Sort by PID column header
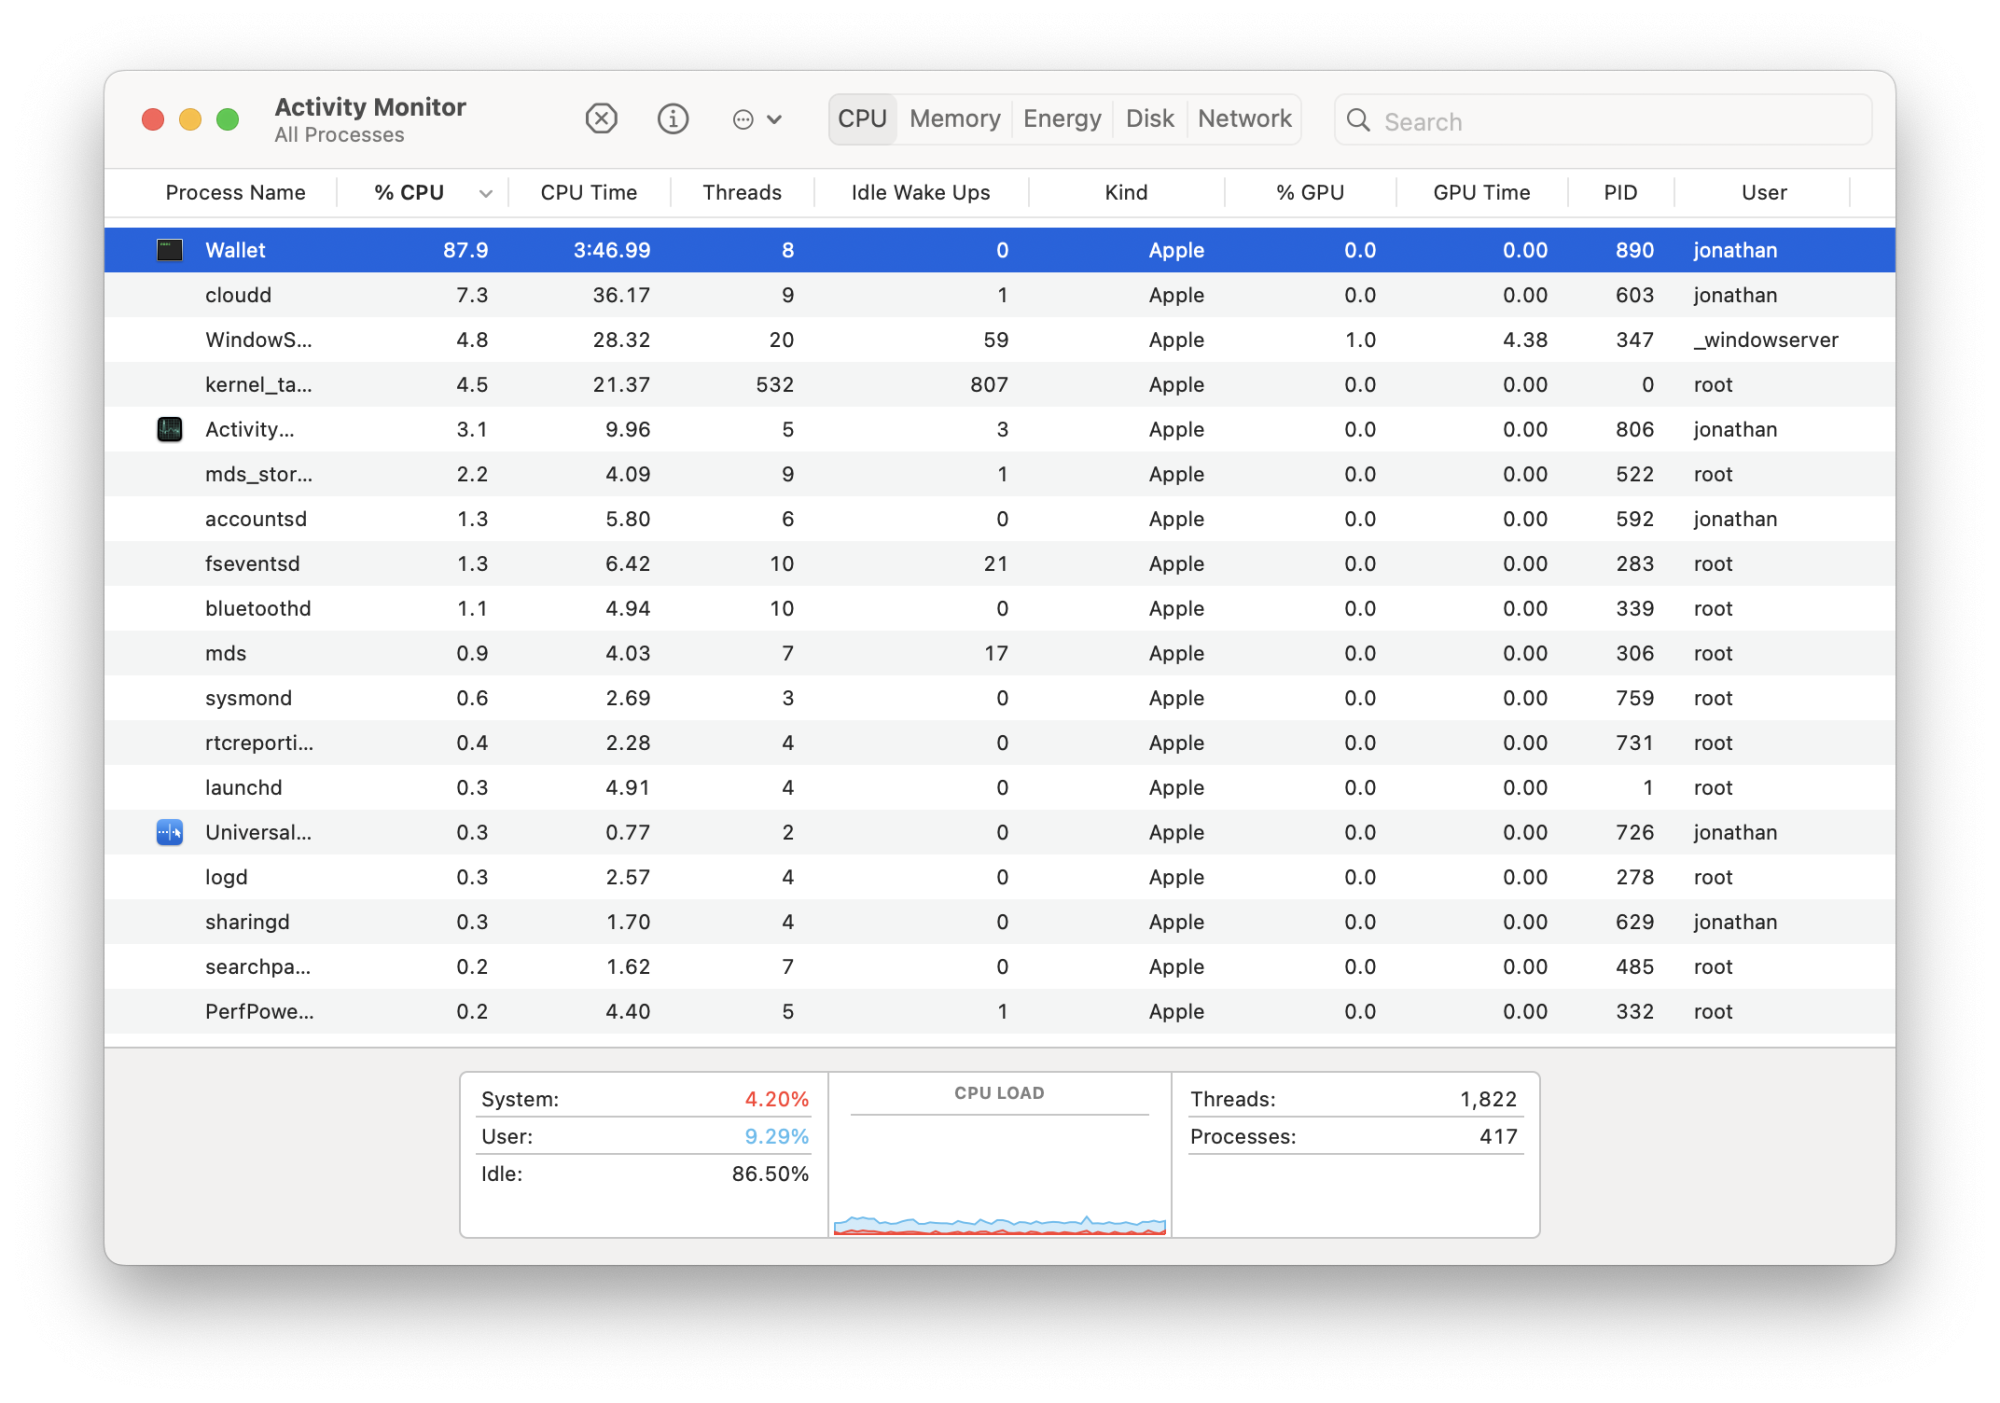Viewport: 2000px width, 1403px height. 1620,193
